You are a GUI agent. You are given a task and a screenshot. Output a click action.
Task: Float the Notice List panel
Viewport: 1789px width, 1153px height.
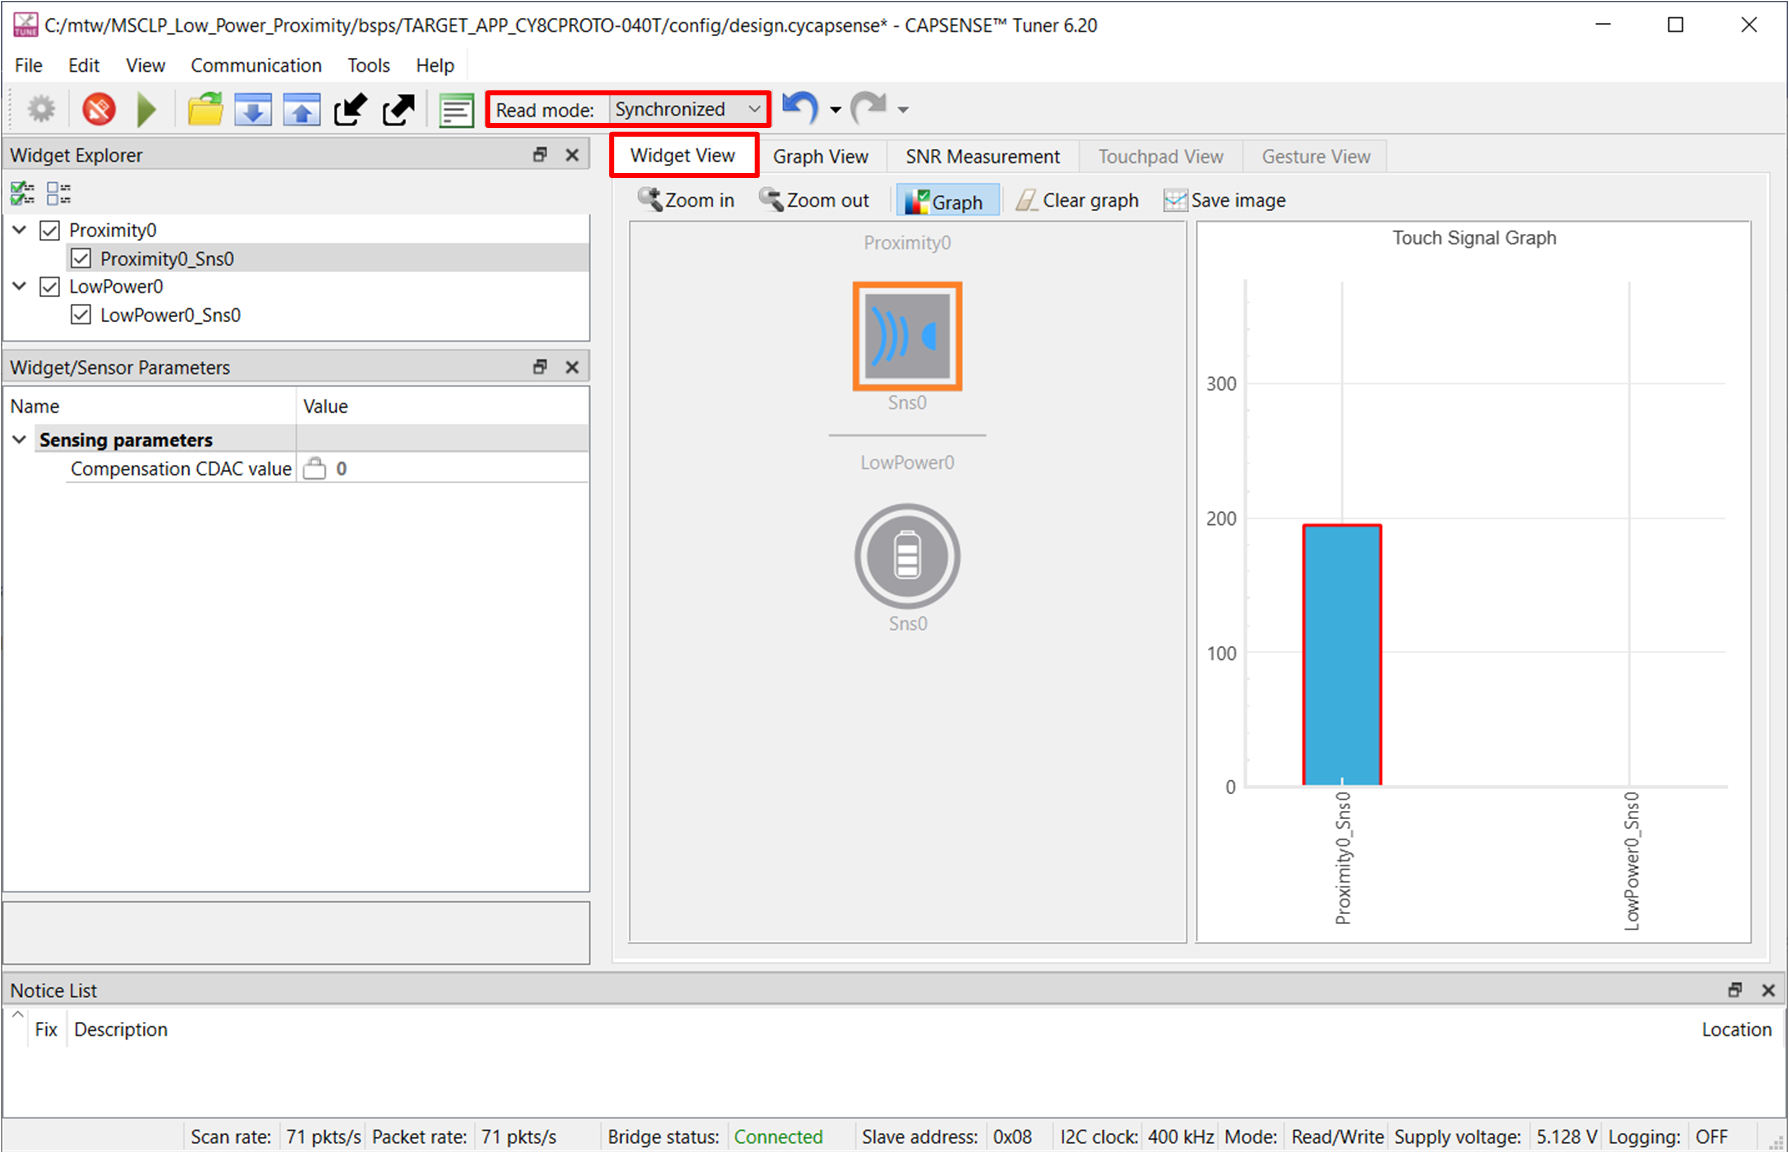pyautogui.click(x=1735, y=990)
